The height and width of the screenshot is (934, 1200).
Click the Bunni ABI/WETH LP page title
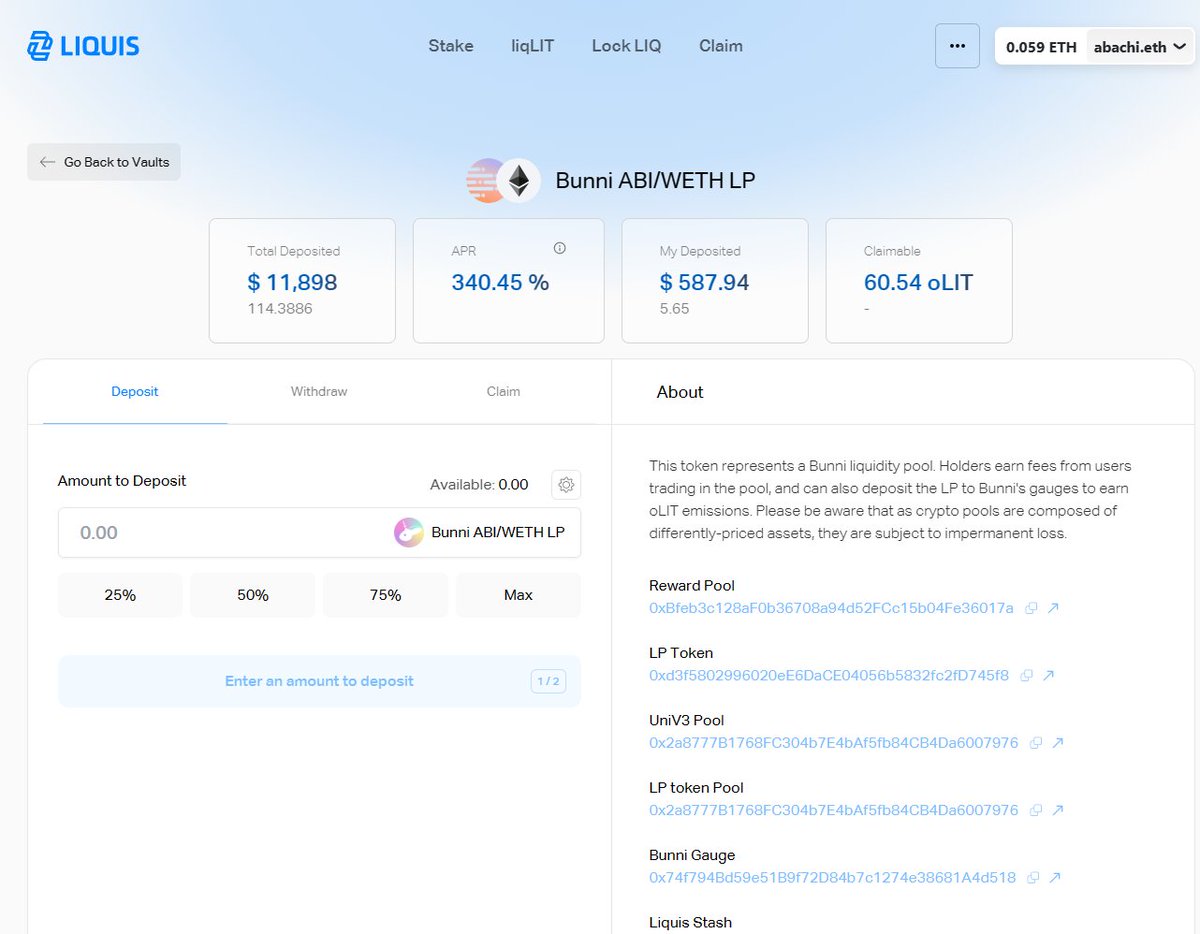pos(655,181)
